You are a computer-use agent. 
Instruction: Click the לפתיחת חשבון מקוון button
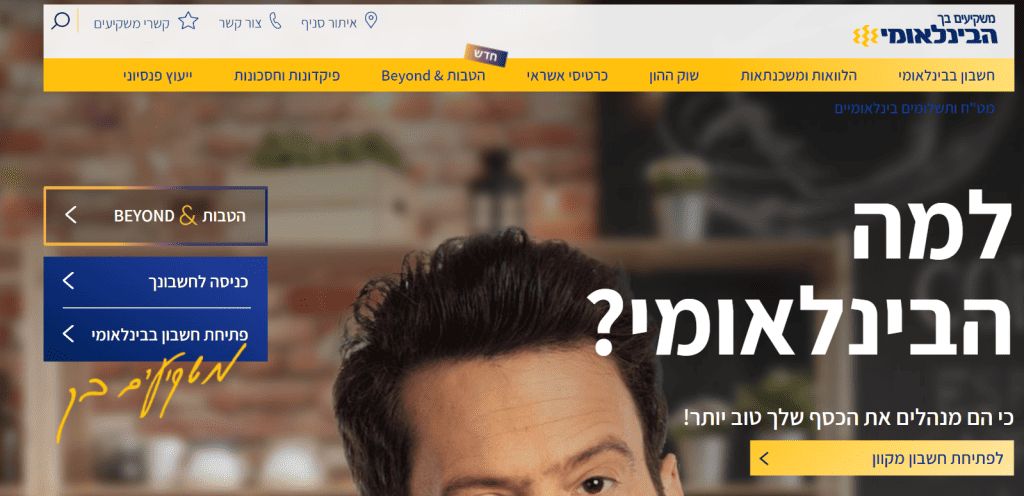[882, 458]
